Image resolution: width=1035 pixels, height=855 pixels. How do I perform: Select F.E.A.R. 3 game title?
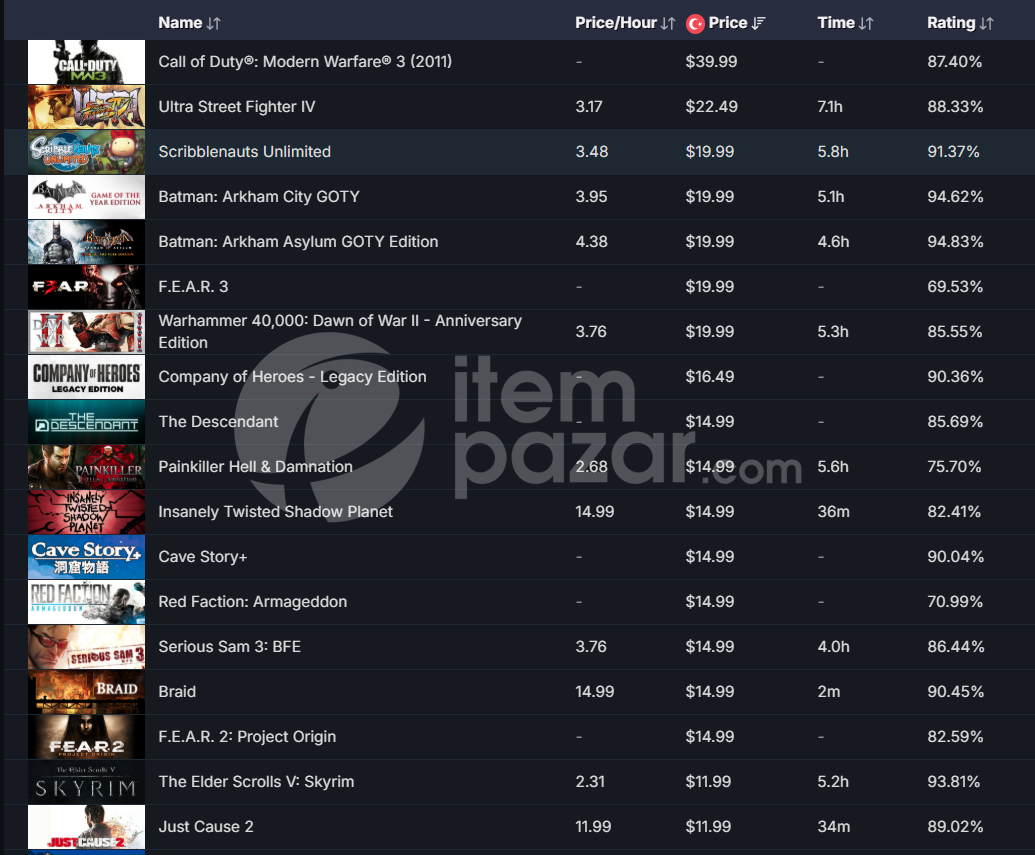193,287
